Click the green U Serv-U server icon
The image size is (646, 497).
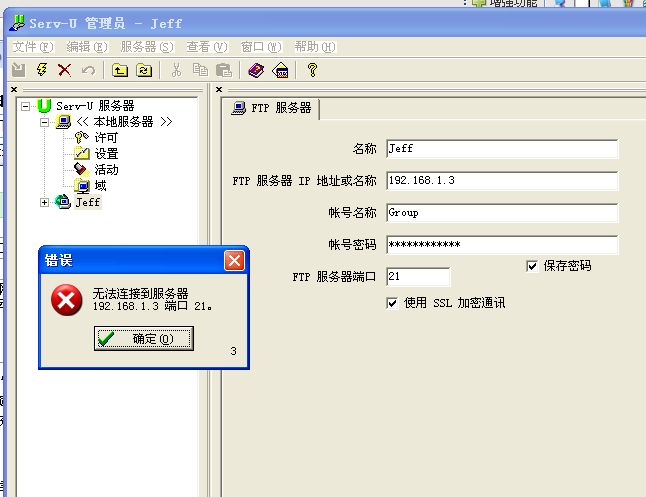[44, 106]
